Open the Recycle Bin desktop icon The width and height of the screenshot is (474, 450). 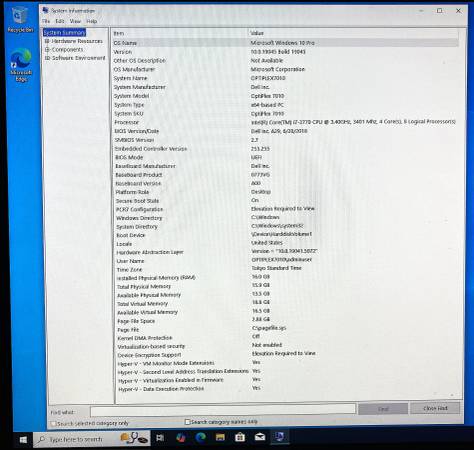click(20, 20)
